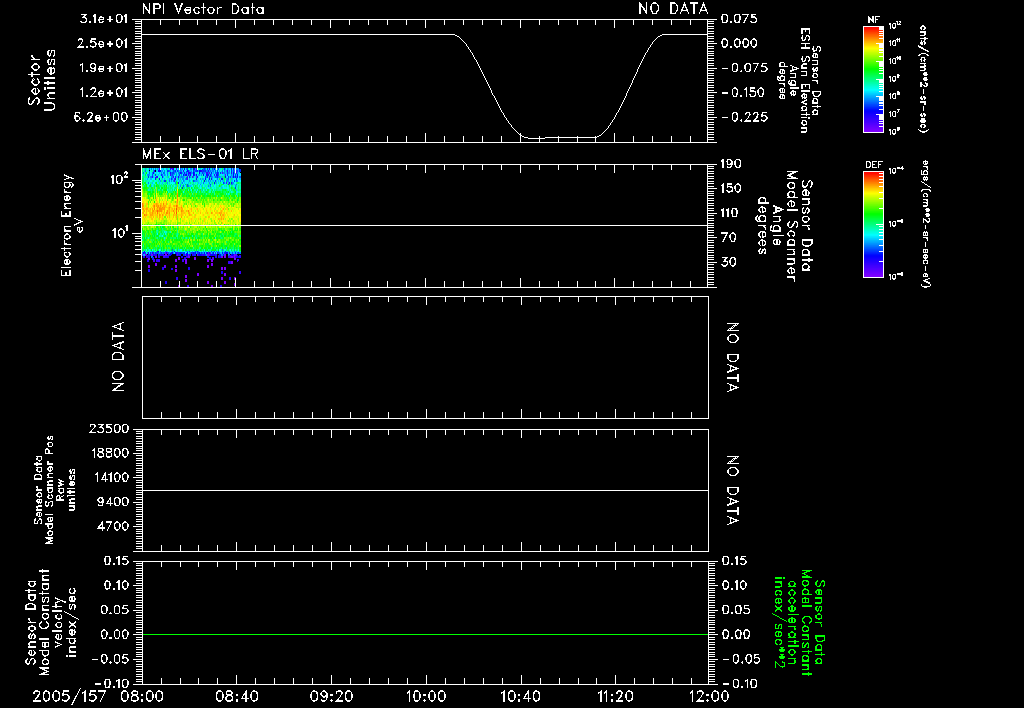Click the 'Sector Unitless' axis title
1024x708 pixels.
(42, 80)
